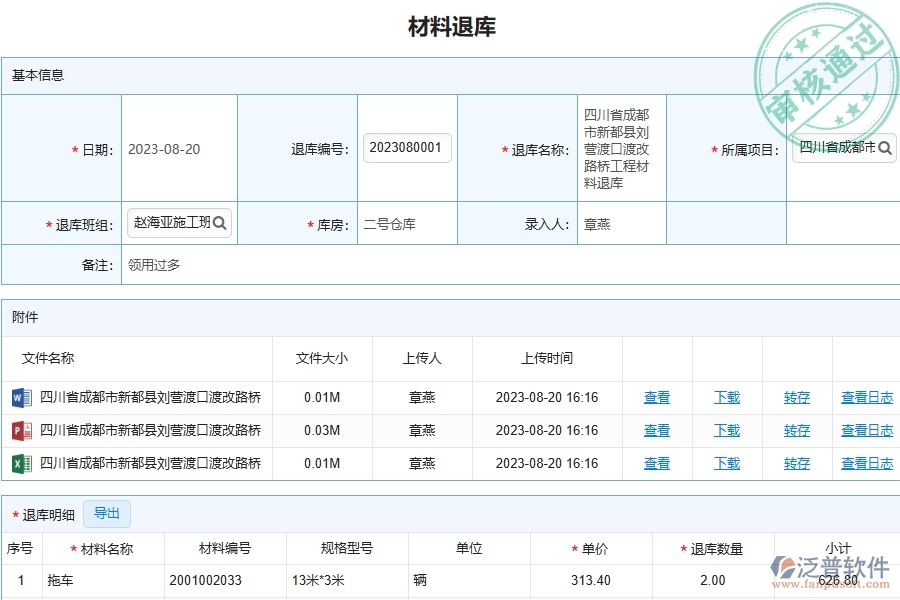This screenshot has height=600, width=900.
Task: Click 转存 on the second attachment row
Action: pyautogui.click(x=797, y=430)
